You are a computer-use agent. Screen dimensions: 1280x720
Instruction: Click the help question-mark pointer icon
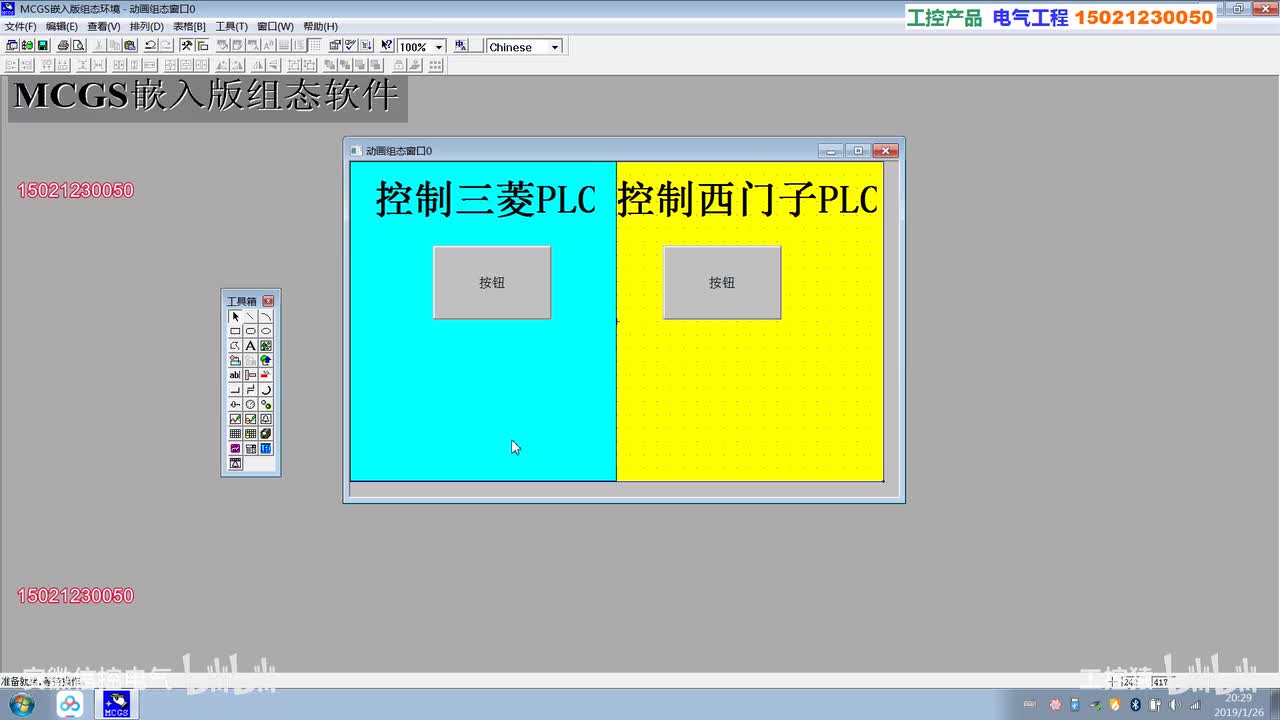[x=387, y=46]
